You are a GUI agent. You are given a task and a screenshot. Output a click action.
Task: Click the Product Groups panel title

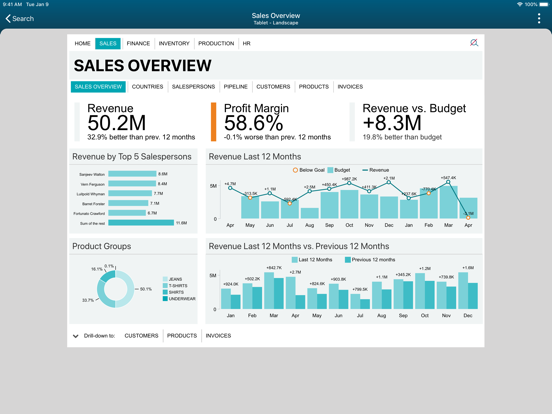coord(101,246)
